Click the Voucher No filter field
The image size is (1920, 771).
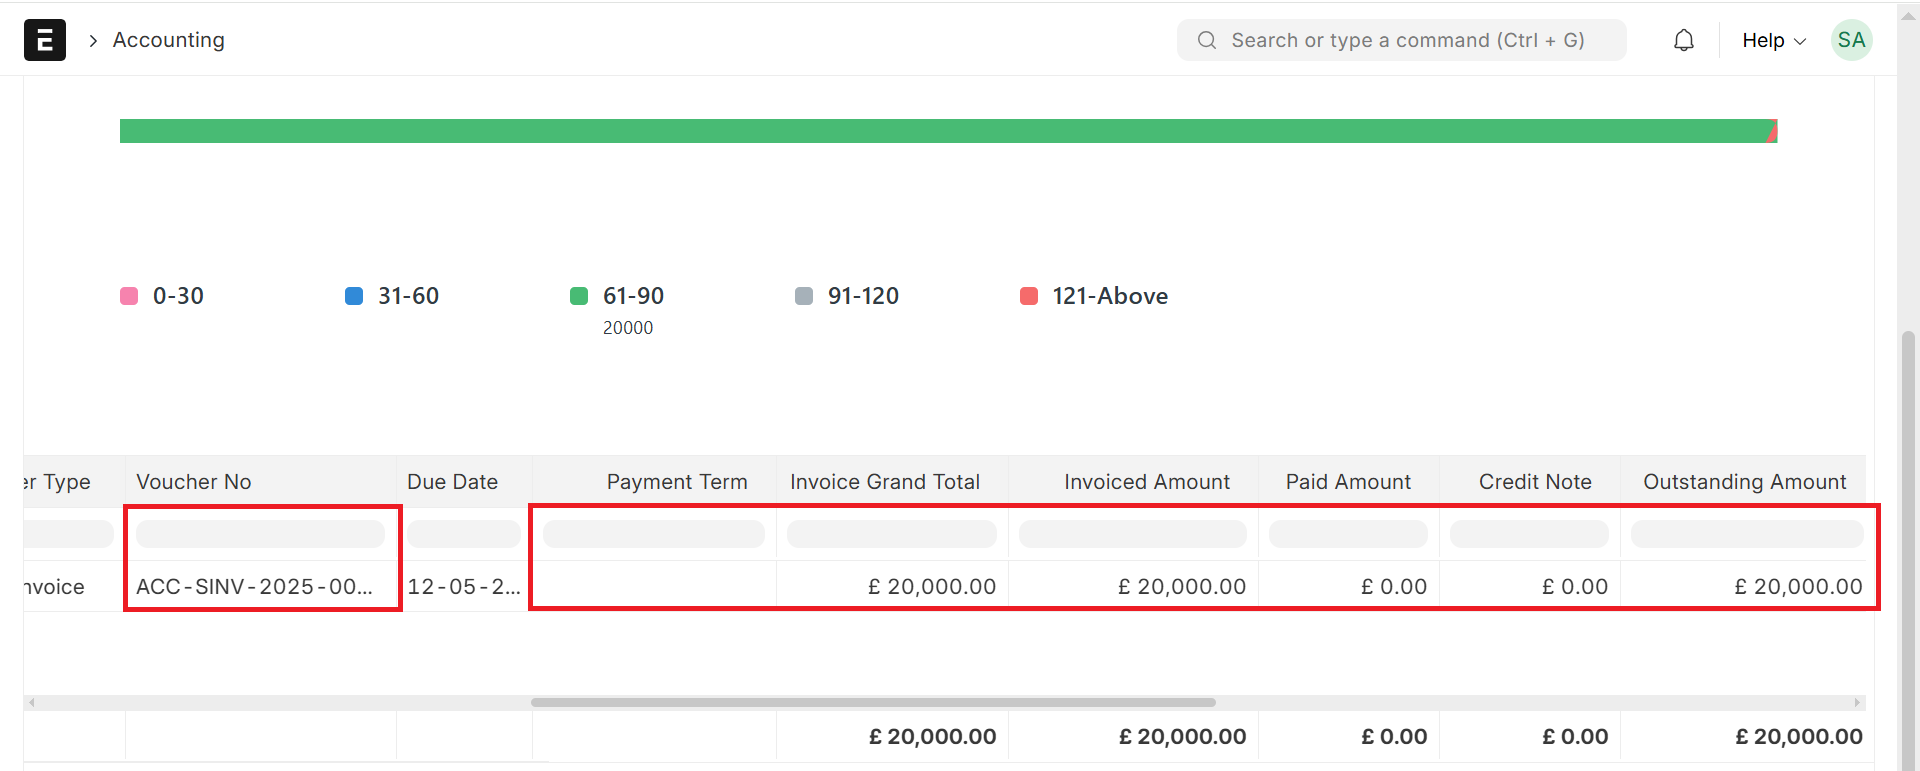point(260,534)
